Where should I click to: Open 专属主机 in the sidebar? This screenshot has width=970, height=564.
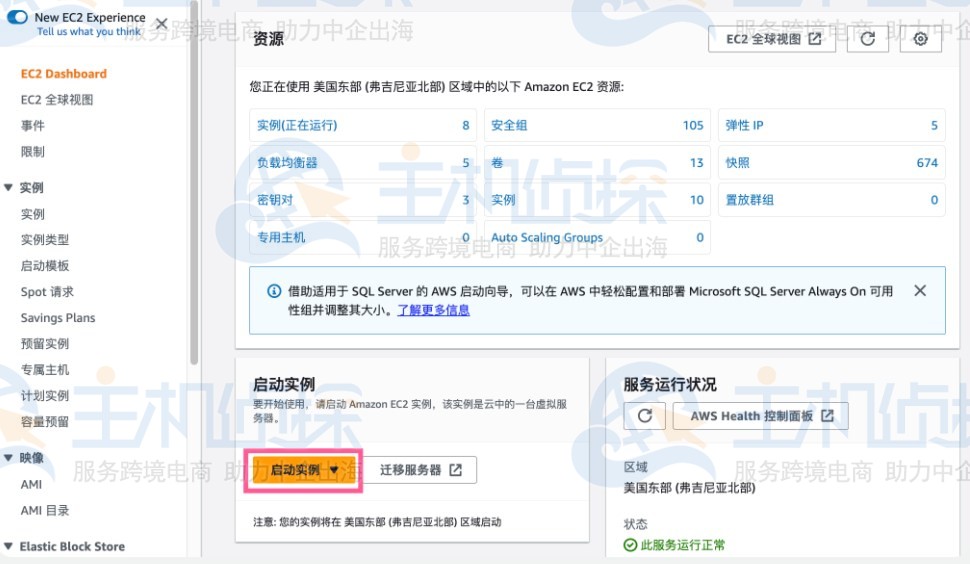[x=45, y=369]
